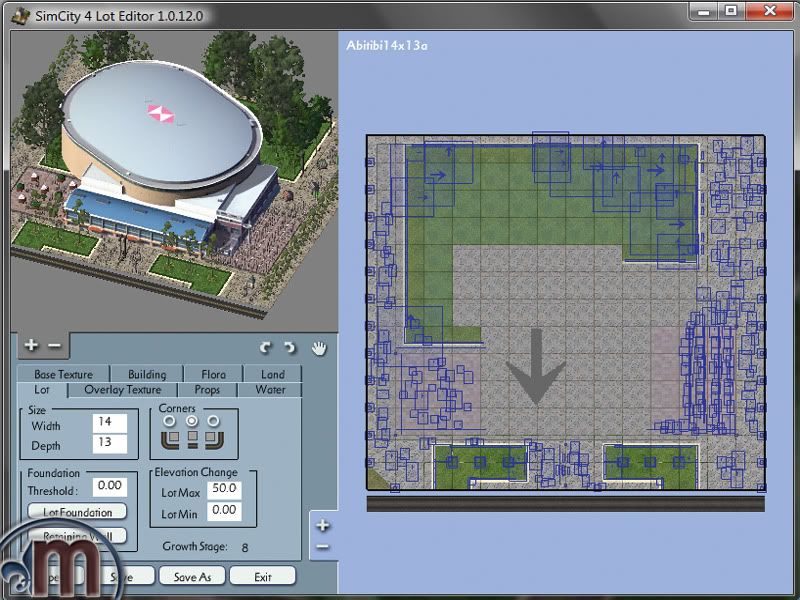Click the Foundation Threshold field
Image resolution: width=800 pixels, height=600 pixels.
coord(110,486)
